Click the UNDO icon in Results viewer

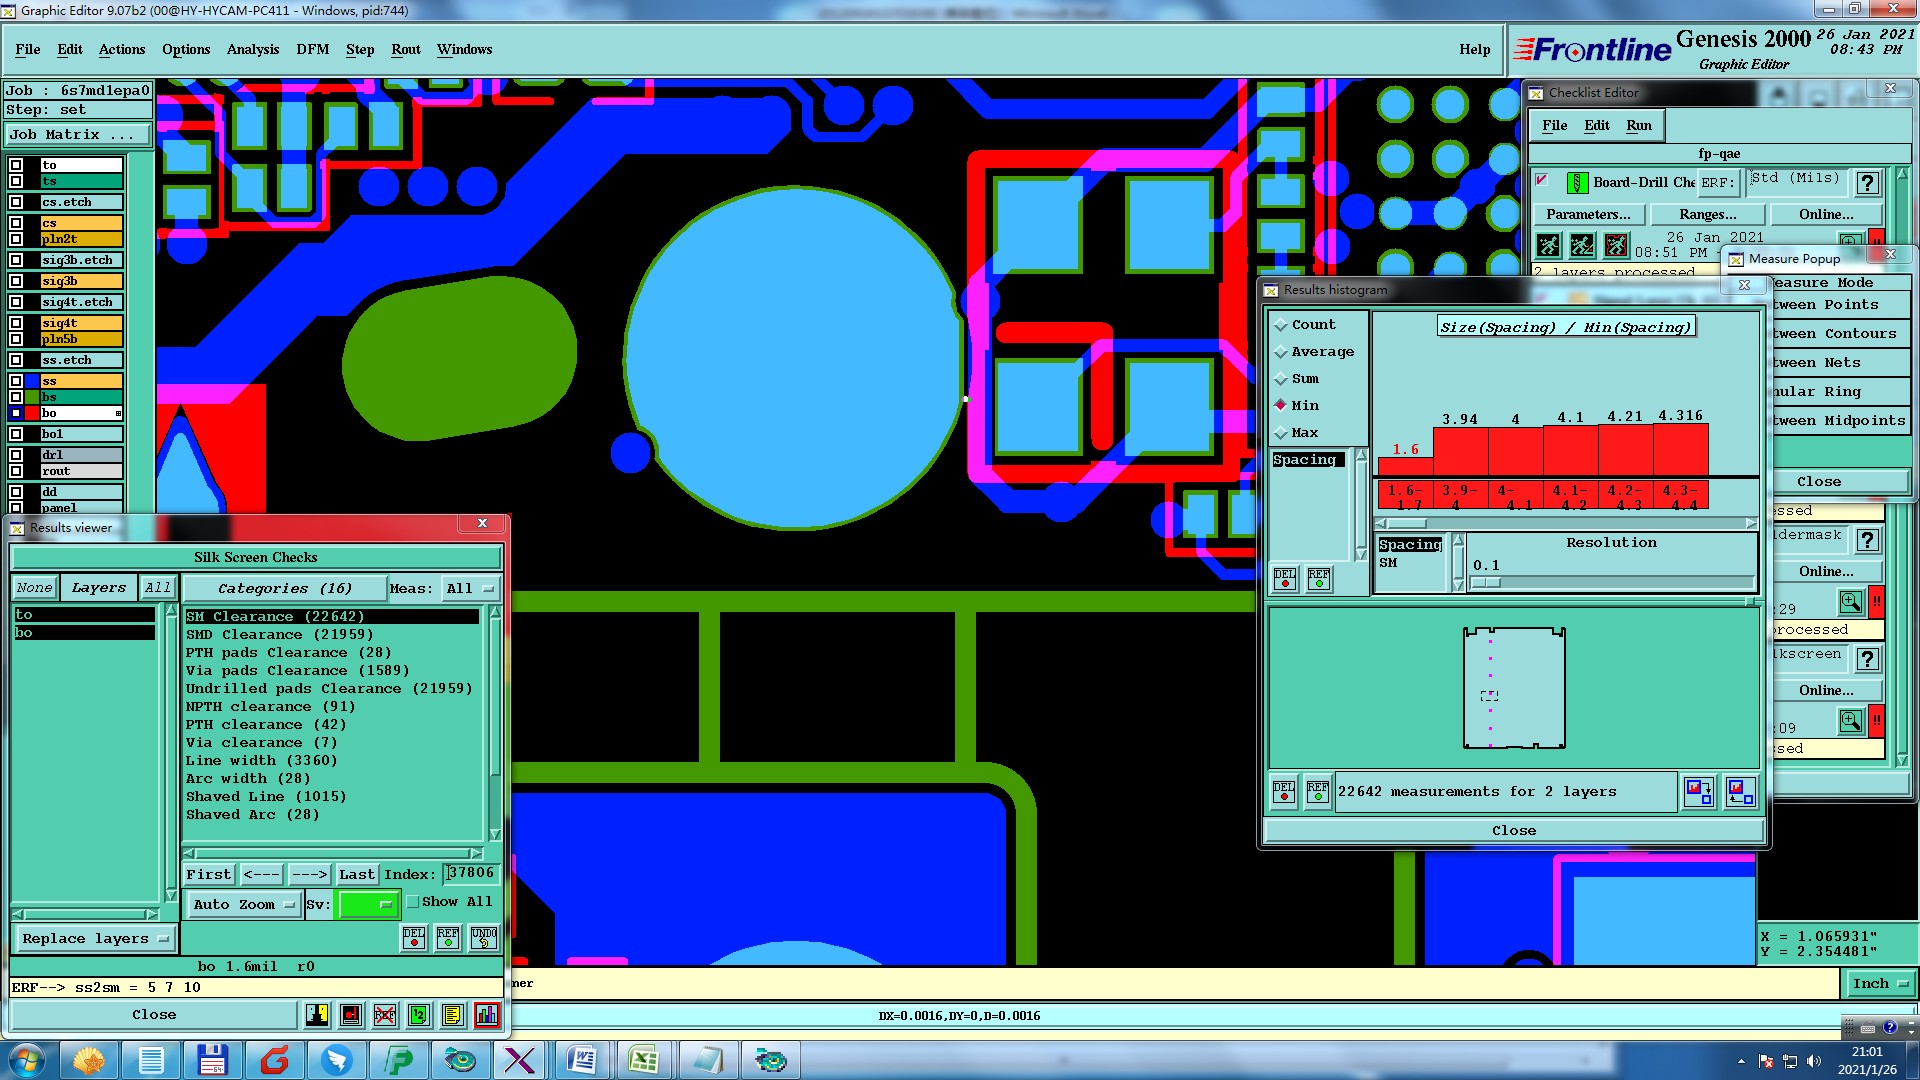pos(484,937)
